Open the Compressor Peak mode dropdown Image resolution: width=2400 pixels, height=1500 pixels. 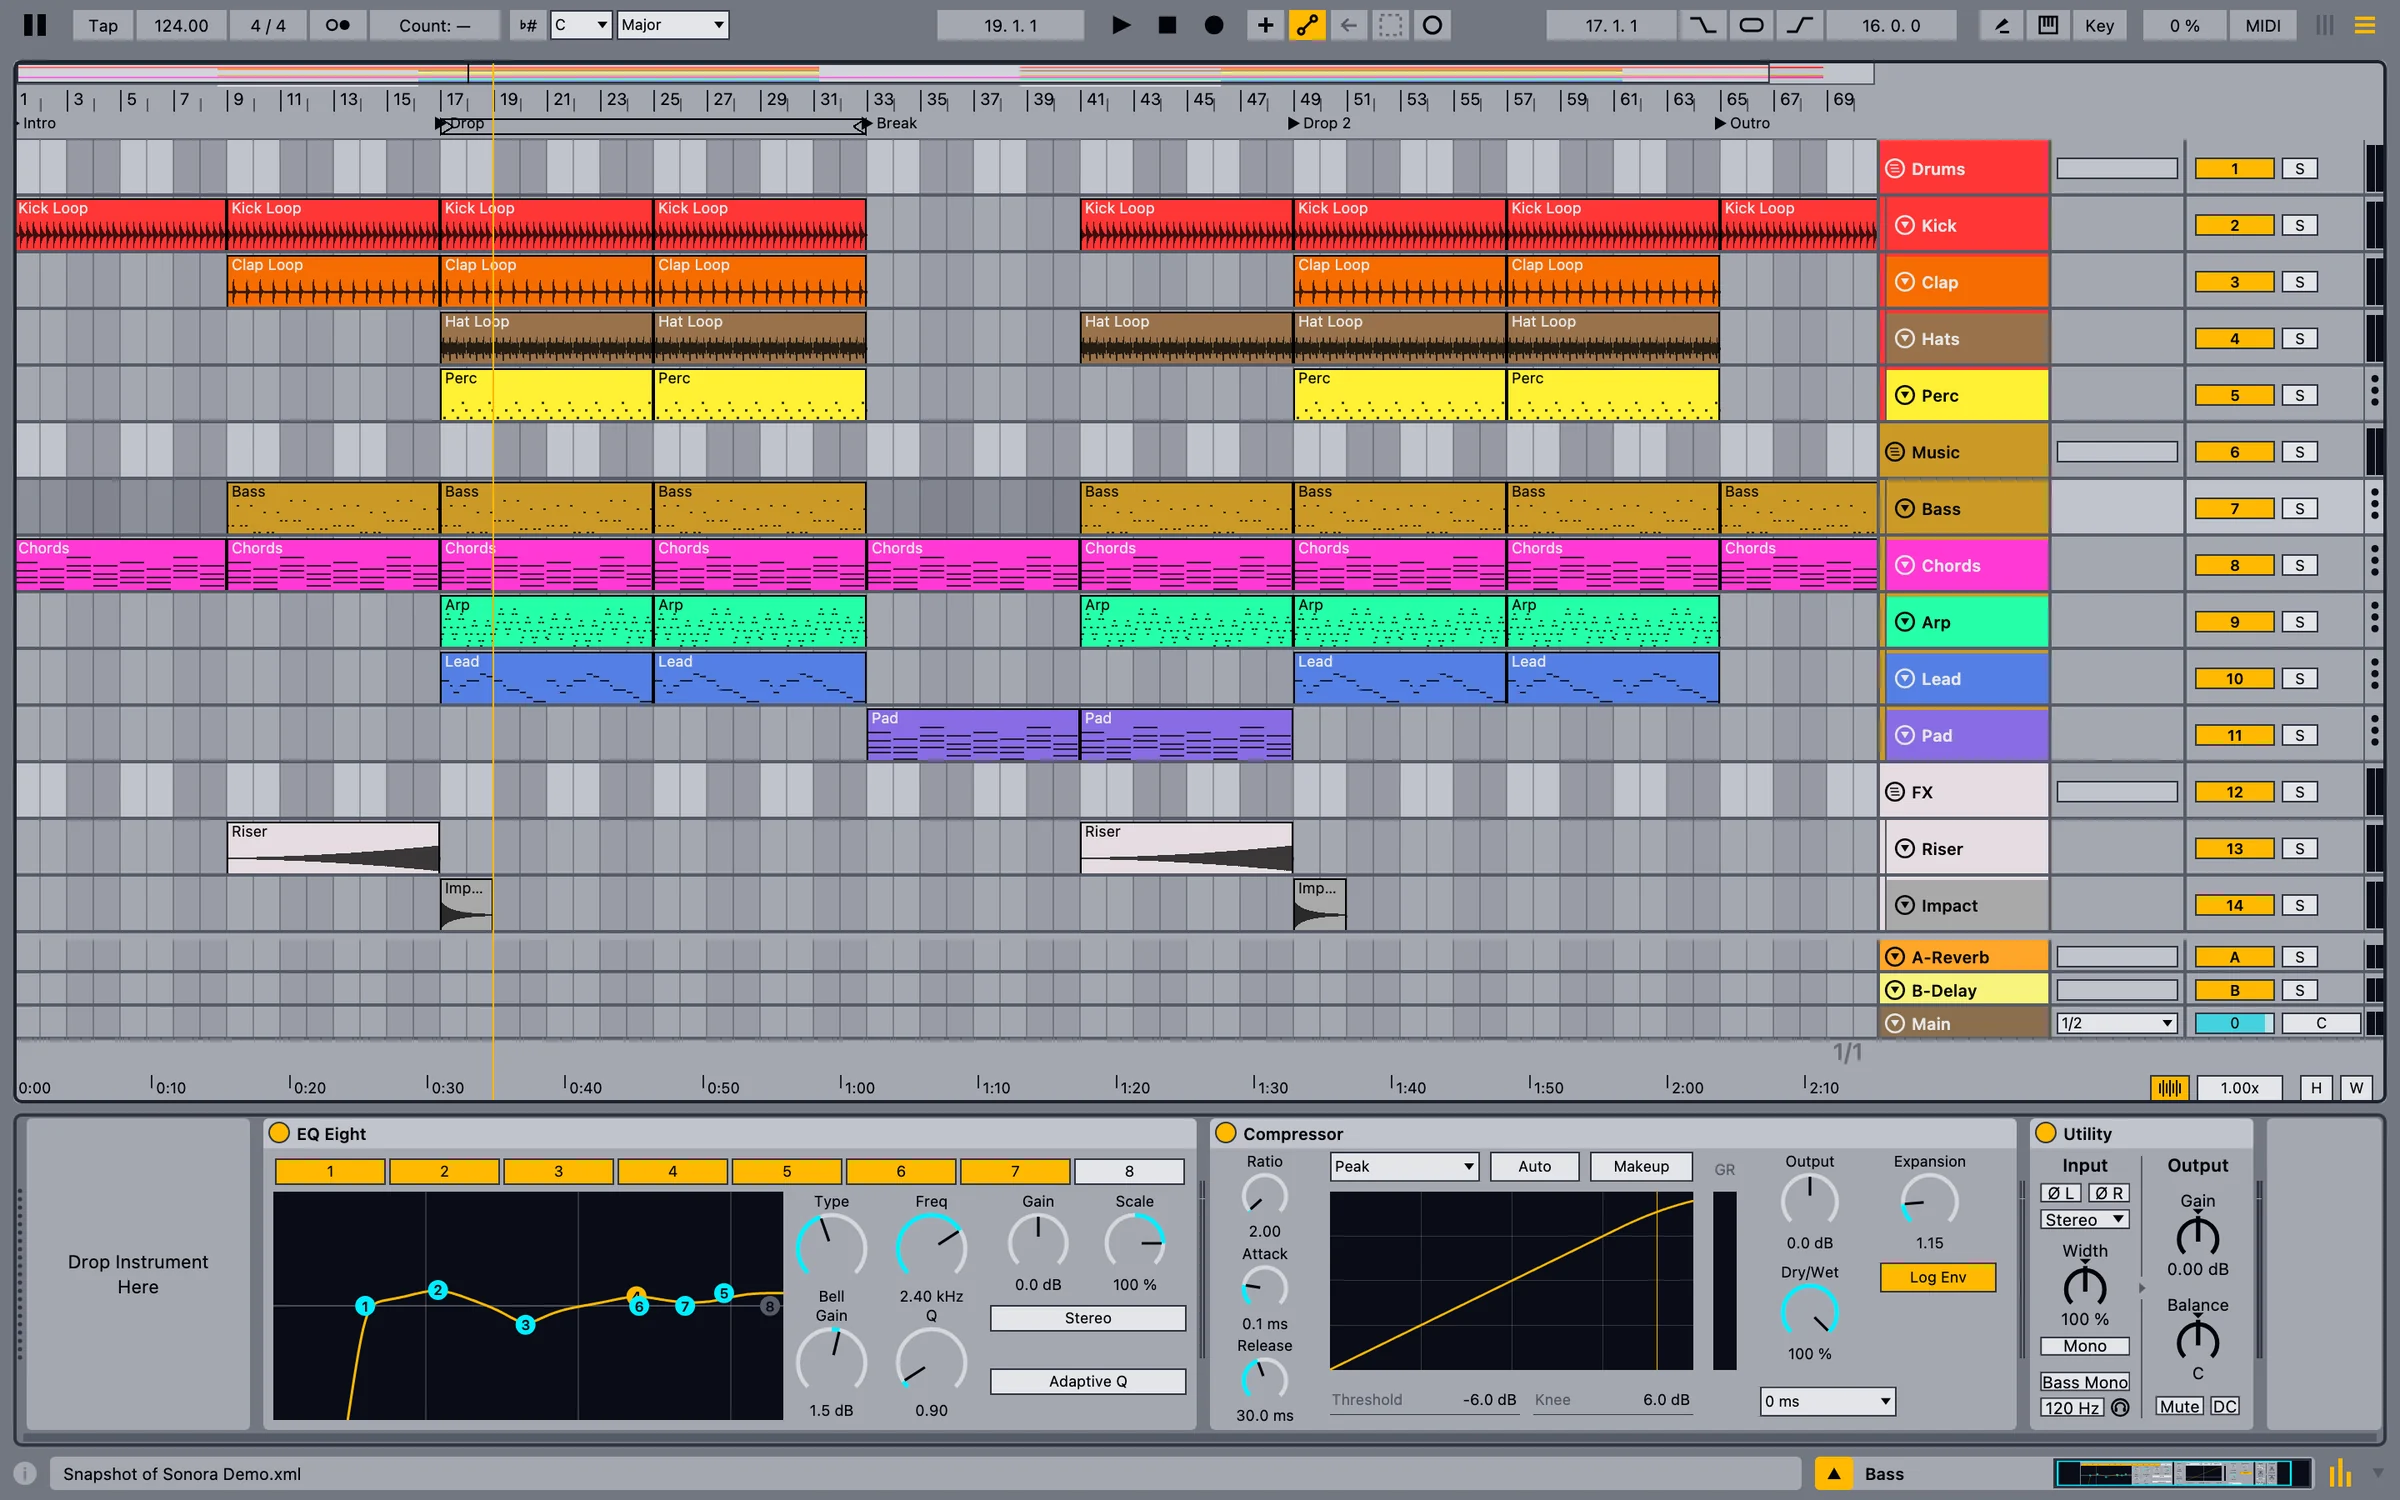coord(1404,1166)
